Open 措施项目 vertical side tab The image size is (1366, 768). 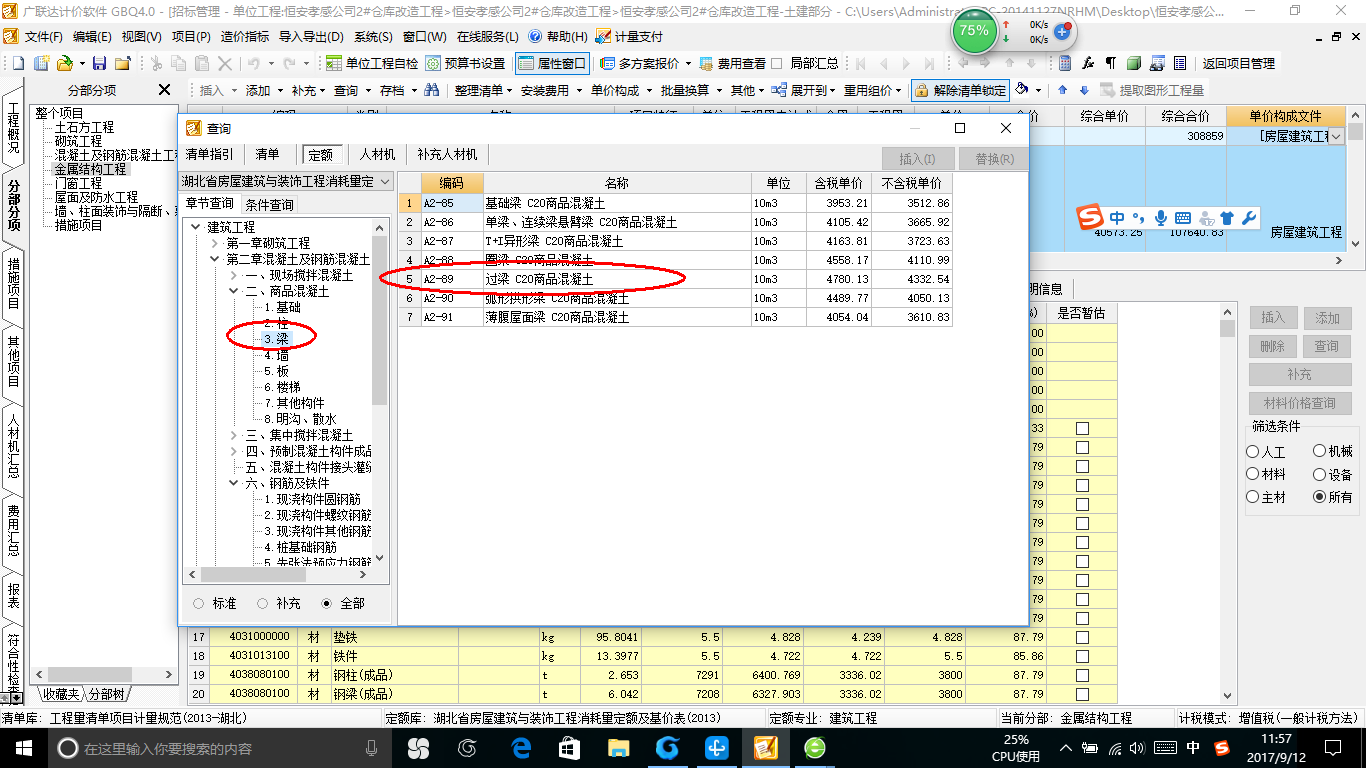click(x=13, y=283)
